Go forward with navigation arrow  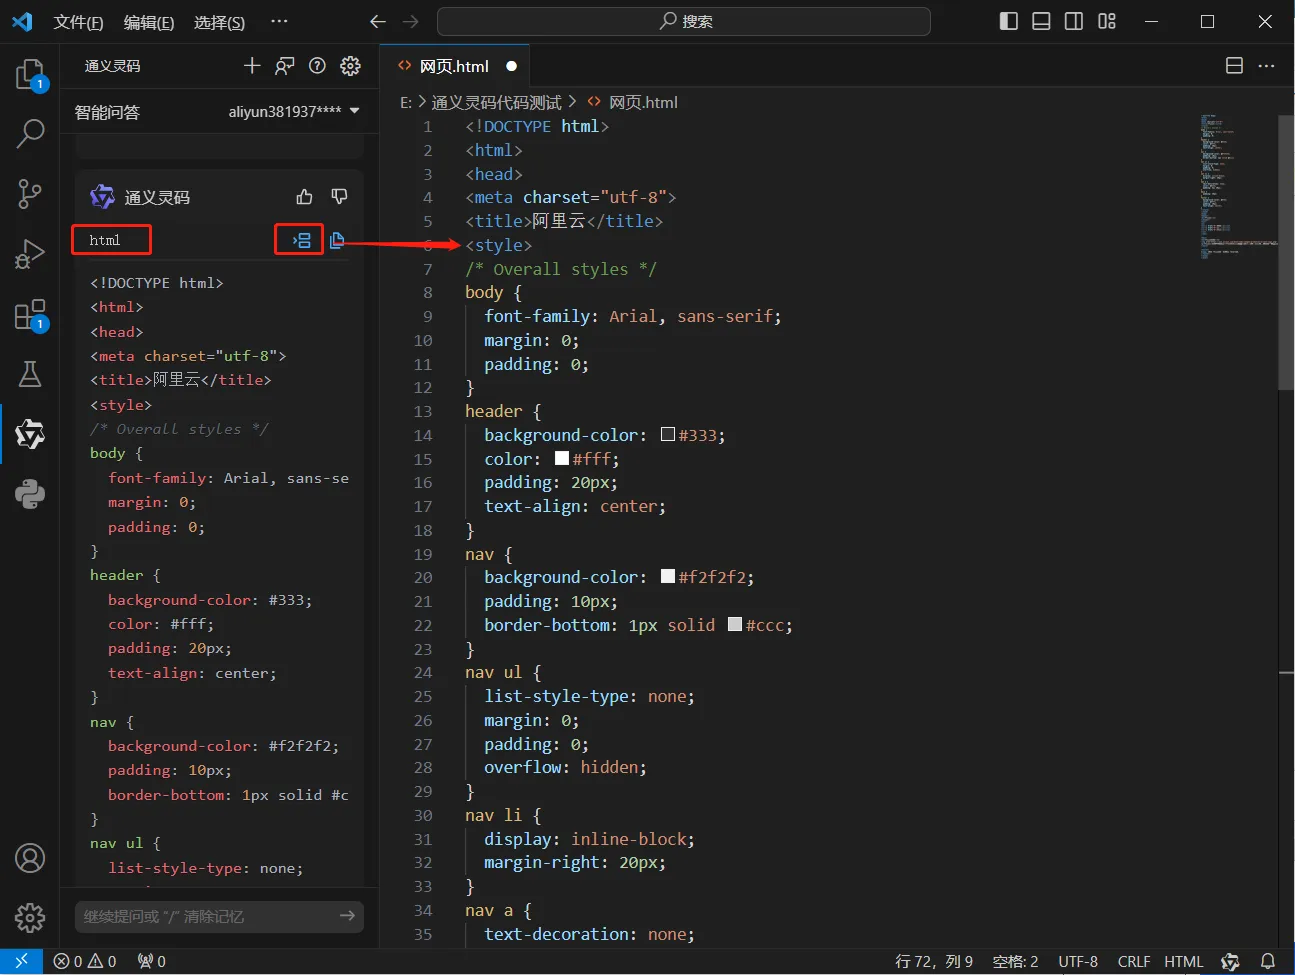tap(411, 21)
